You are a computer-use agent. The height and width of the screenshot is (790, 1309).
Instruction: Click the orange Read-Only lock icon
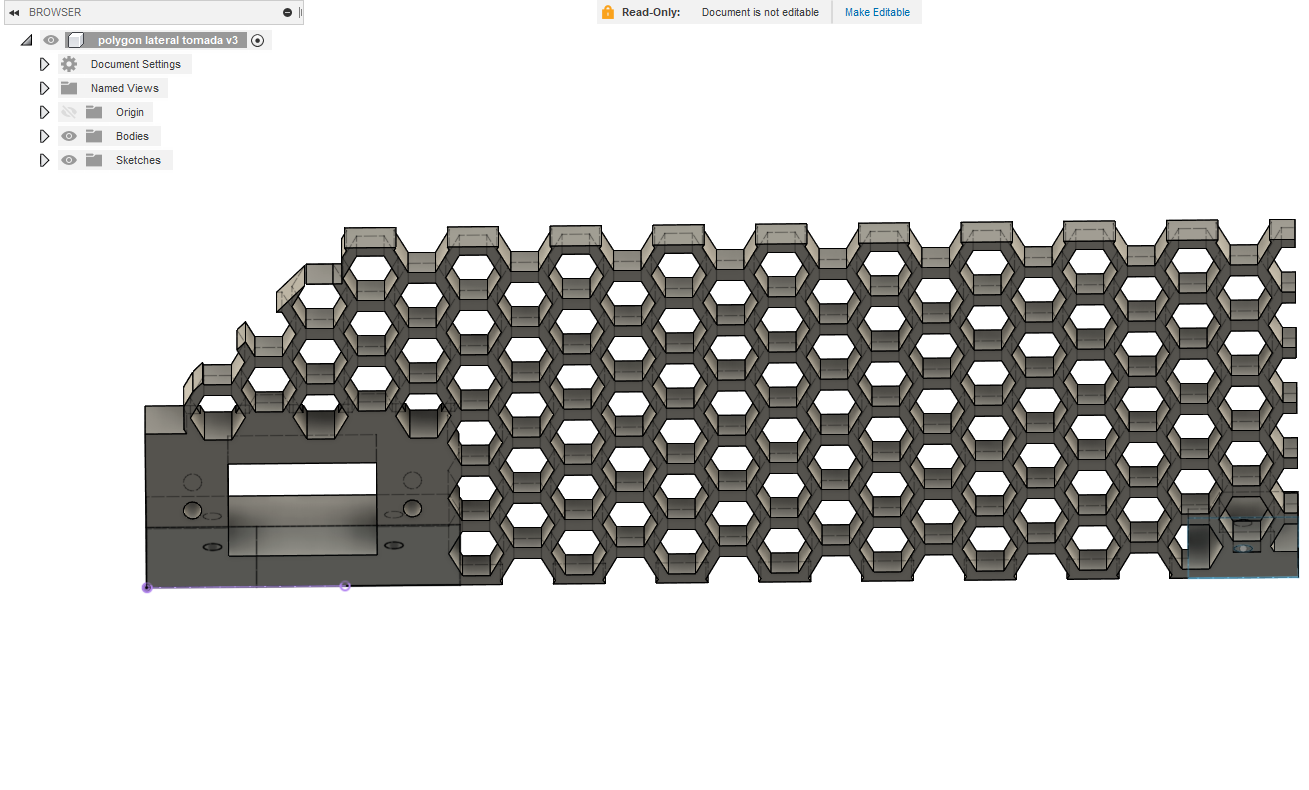[x=608, y=12]
